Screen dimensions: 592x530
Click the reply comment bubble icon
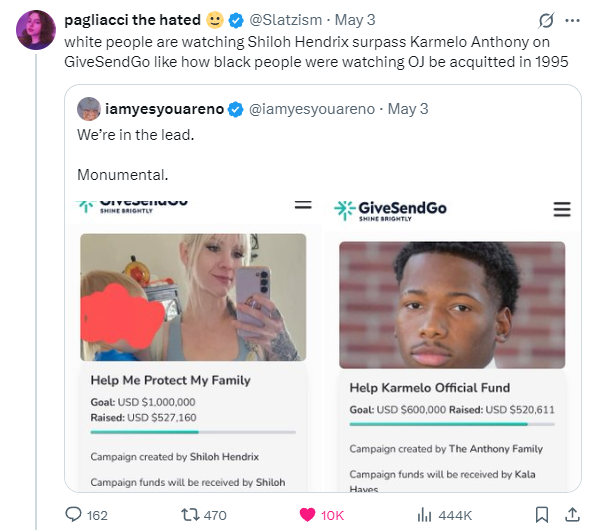point(73,515)
